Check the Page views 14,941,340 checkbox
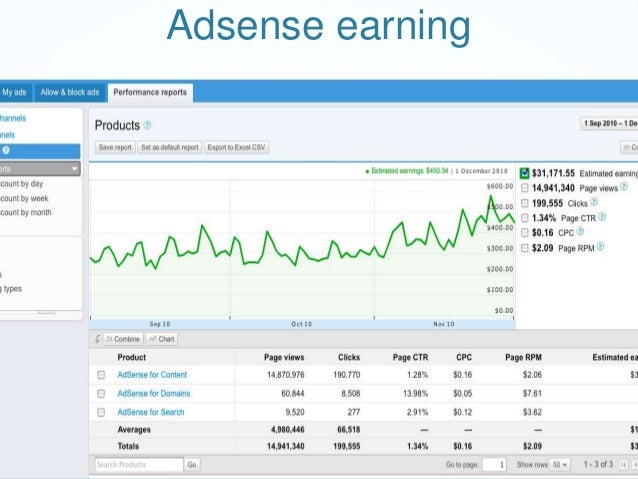Screen dimensions: 638x479 click(524, 188)
